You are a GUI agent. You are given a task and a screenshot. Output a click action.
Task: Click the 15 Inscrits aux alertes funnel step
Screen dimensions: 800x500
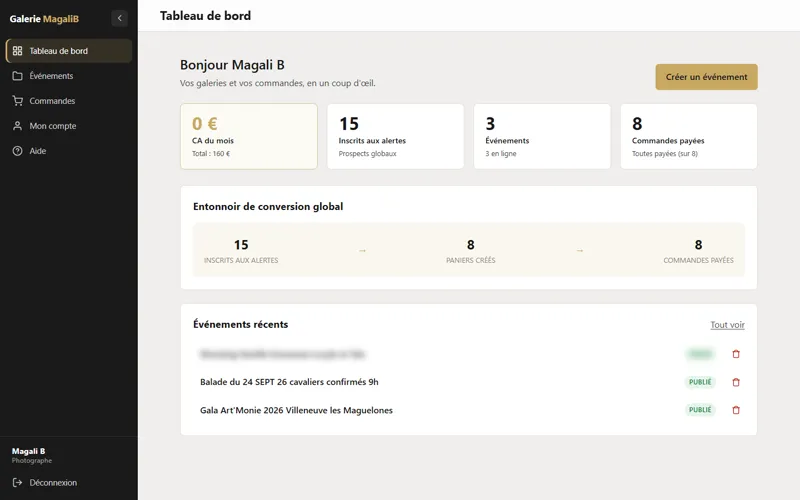pyautogui.click(x=241, y=251)
